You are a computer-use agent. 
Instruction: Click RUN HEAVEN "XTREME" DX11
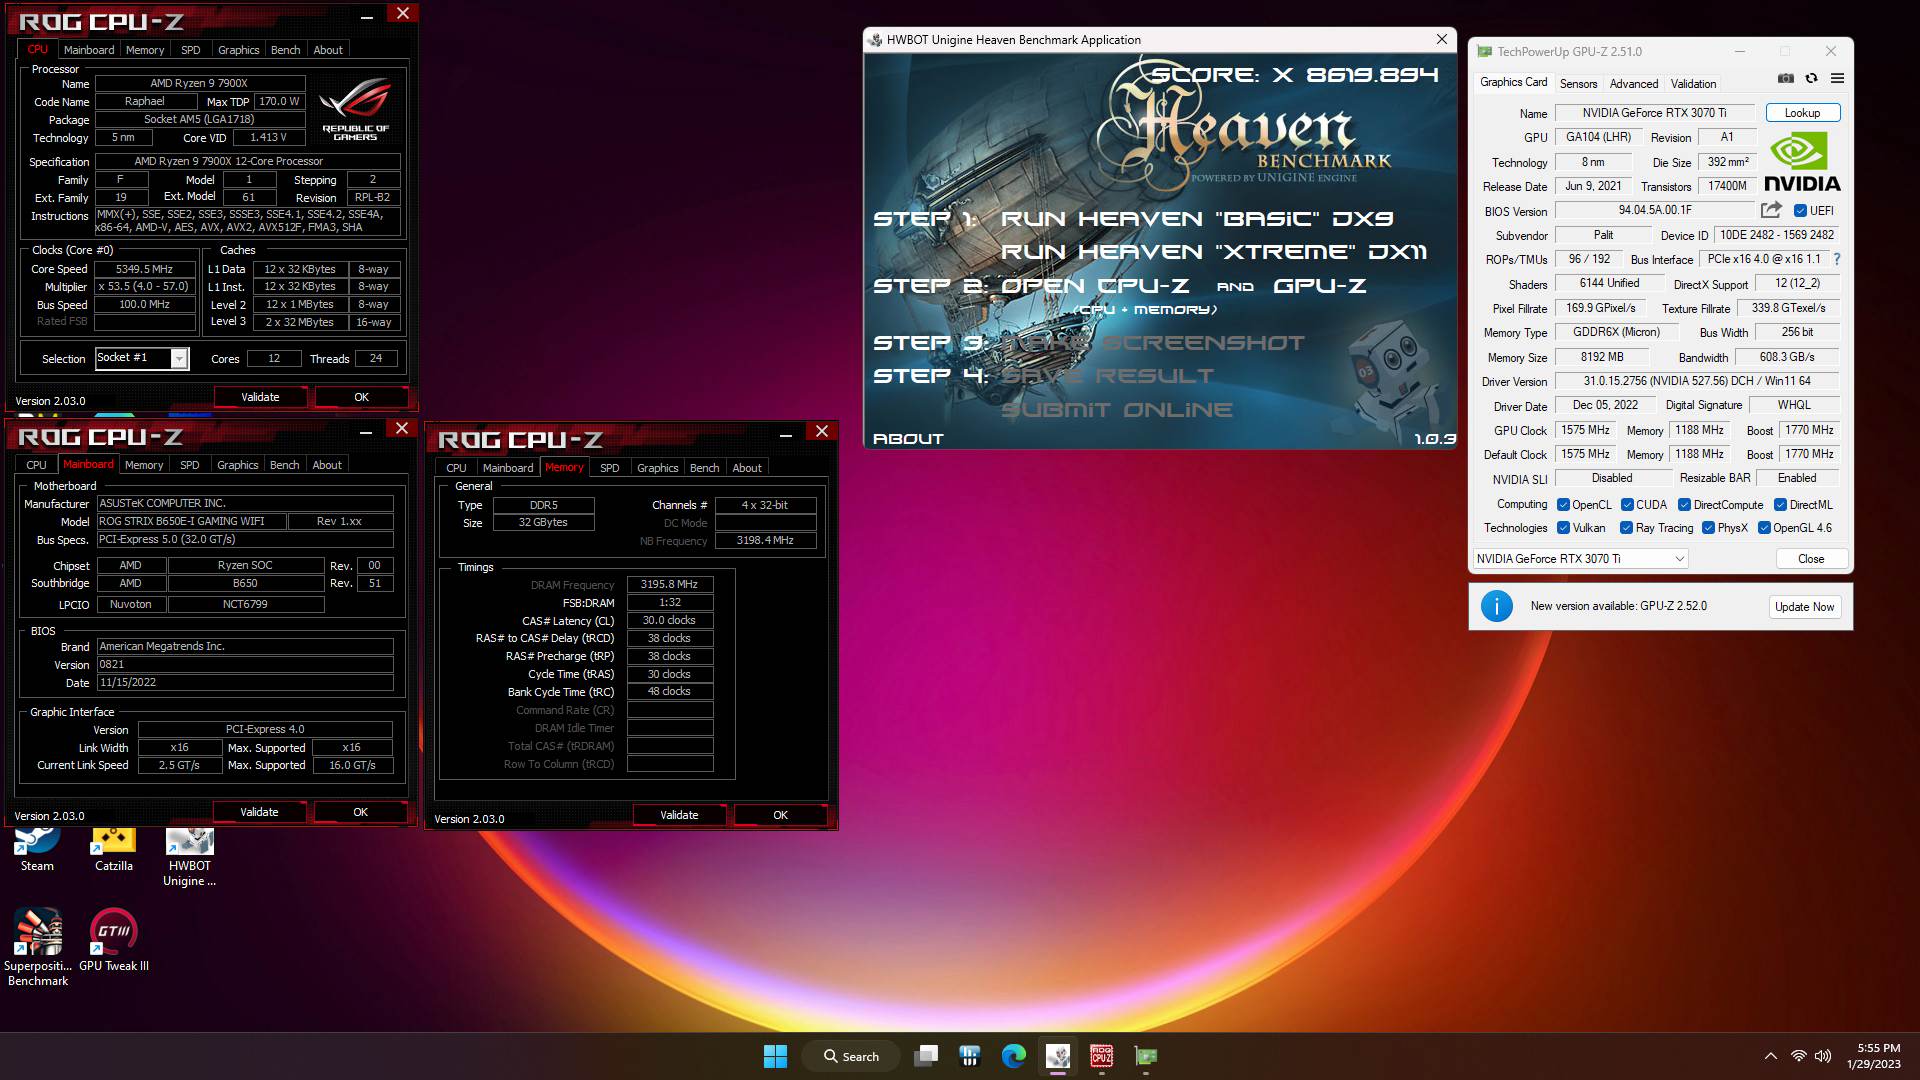1214,251
